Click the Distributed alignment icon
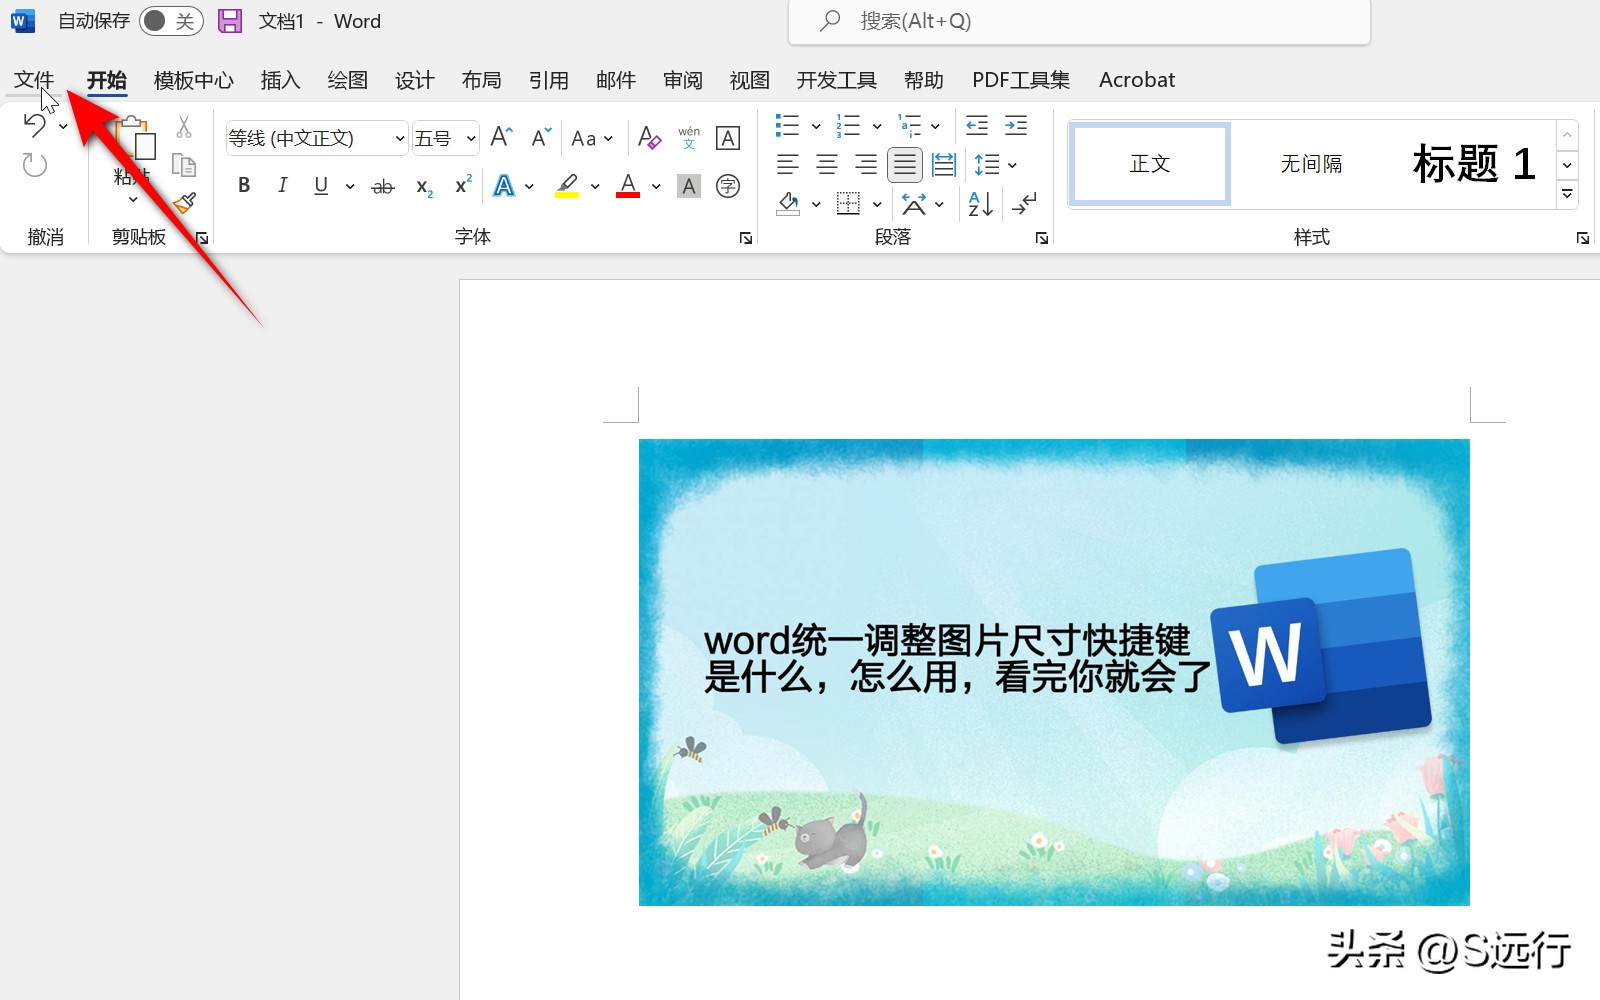The height and width of the screenshot is (1000, 1600). pos(944,164)
